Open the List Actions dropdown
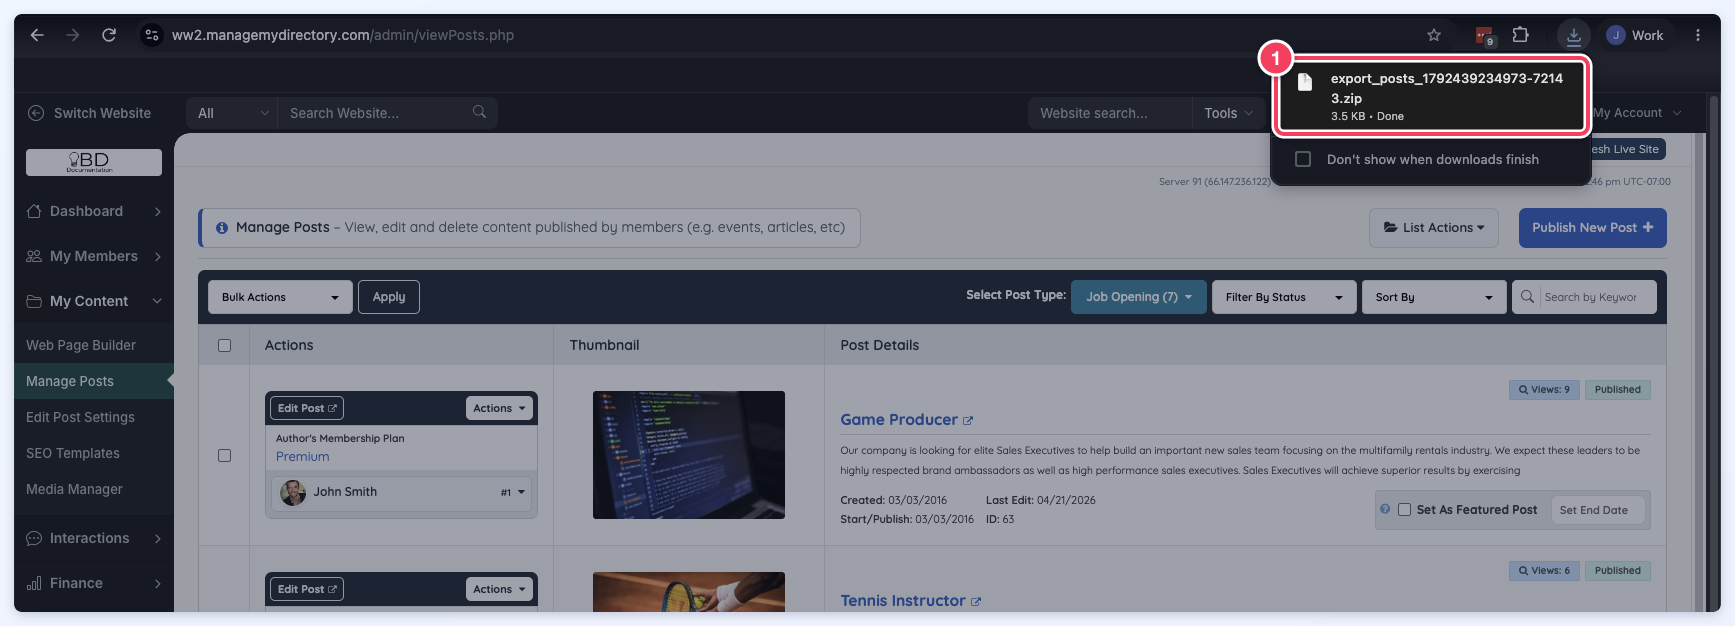 tap(1434, 228)
